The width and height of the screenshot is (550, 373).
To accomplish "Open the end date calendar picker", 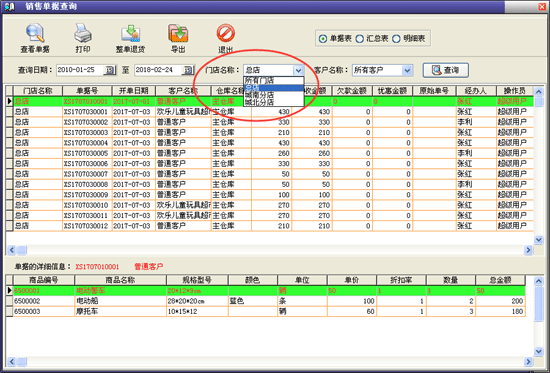I will point(188,70).
